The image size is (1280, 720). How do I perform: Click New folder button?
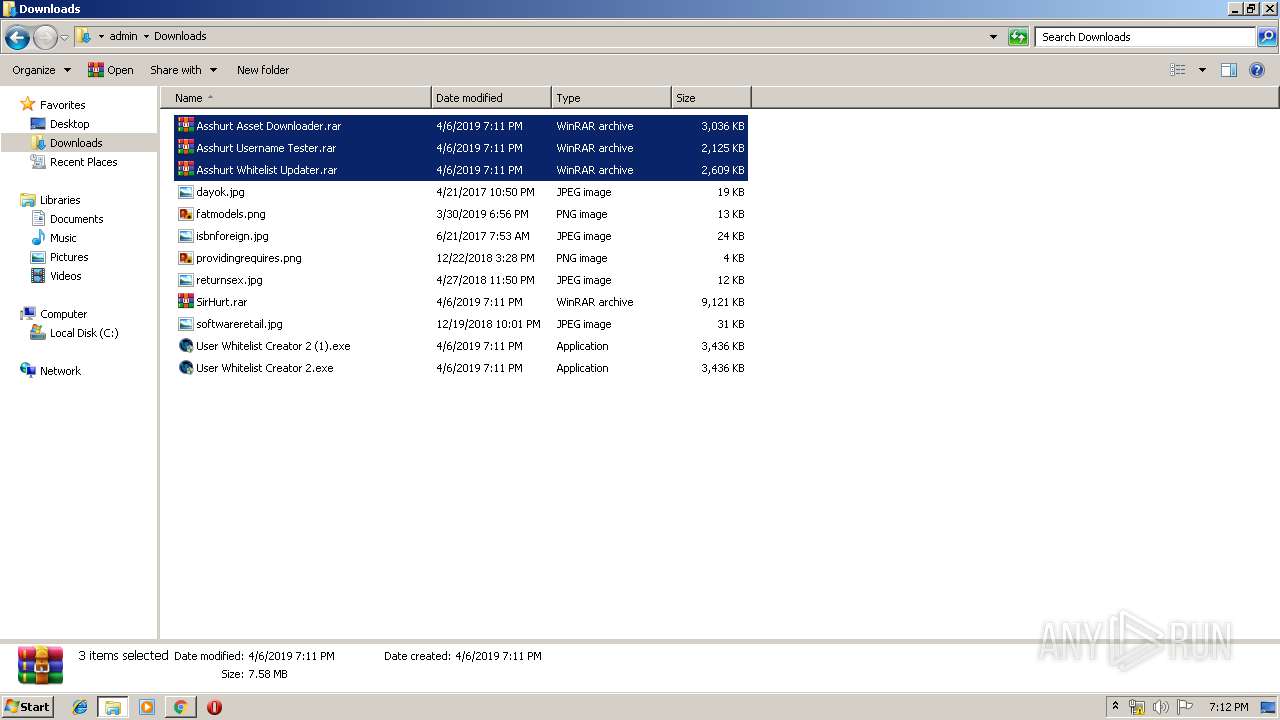coord(263,70)
